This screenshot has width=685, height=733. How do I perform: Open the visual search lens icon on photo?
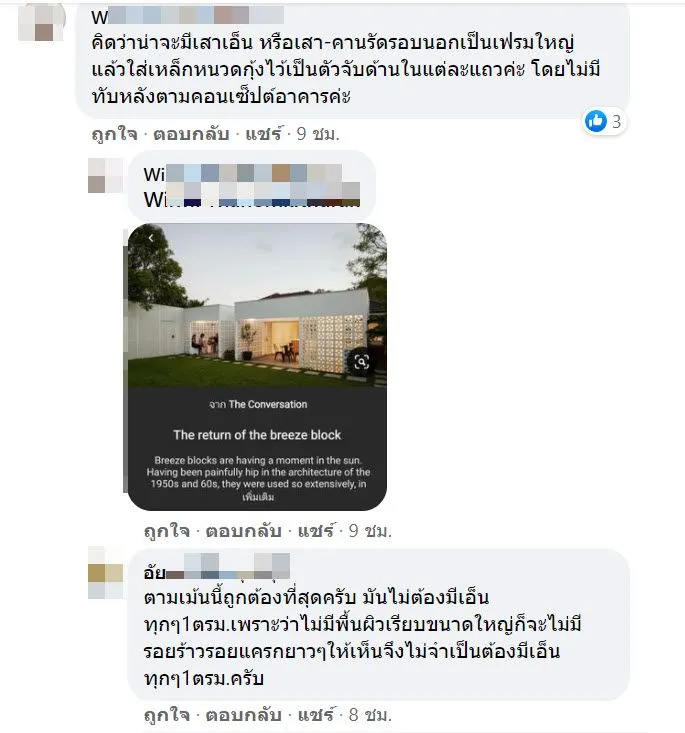click(361, 362)
